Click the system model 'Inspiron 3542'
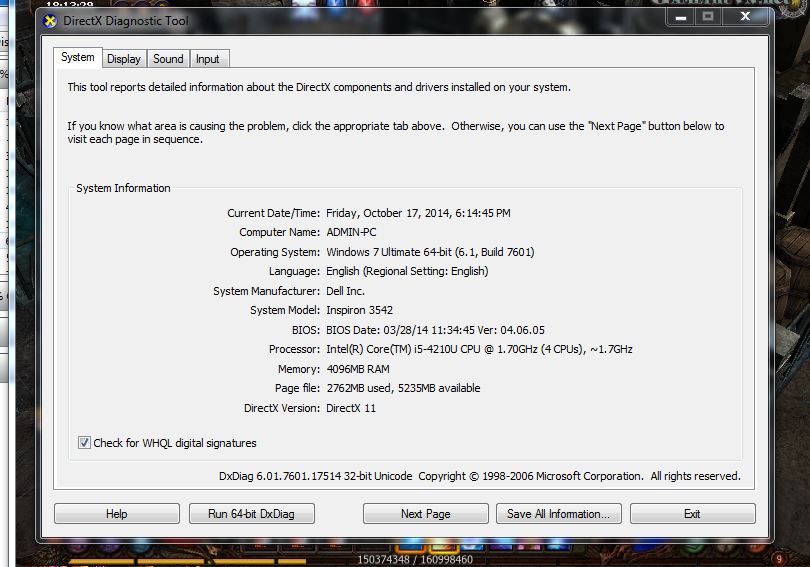The height and width of the screenshot is (567, 810). click(360, 310)
